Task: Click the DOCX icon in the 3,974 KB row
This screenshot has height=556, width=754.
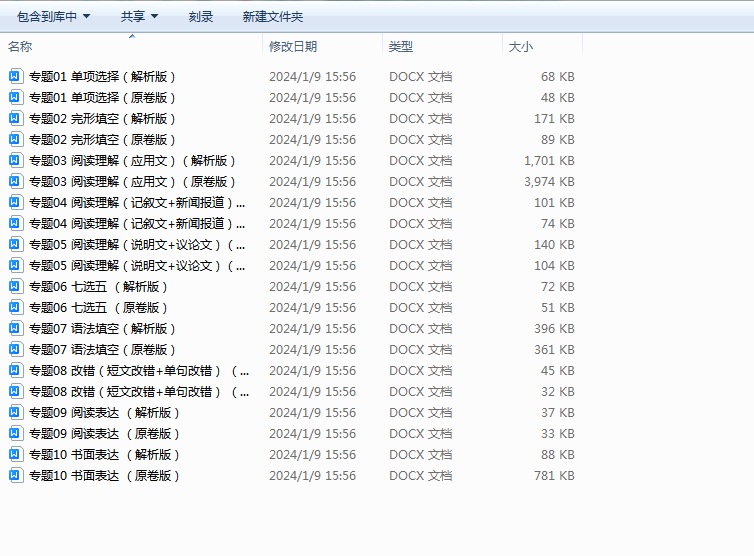Action: point(15,181)
